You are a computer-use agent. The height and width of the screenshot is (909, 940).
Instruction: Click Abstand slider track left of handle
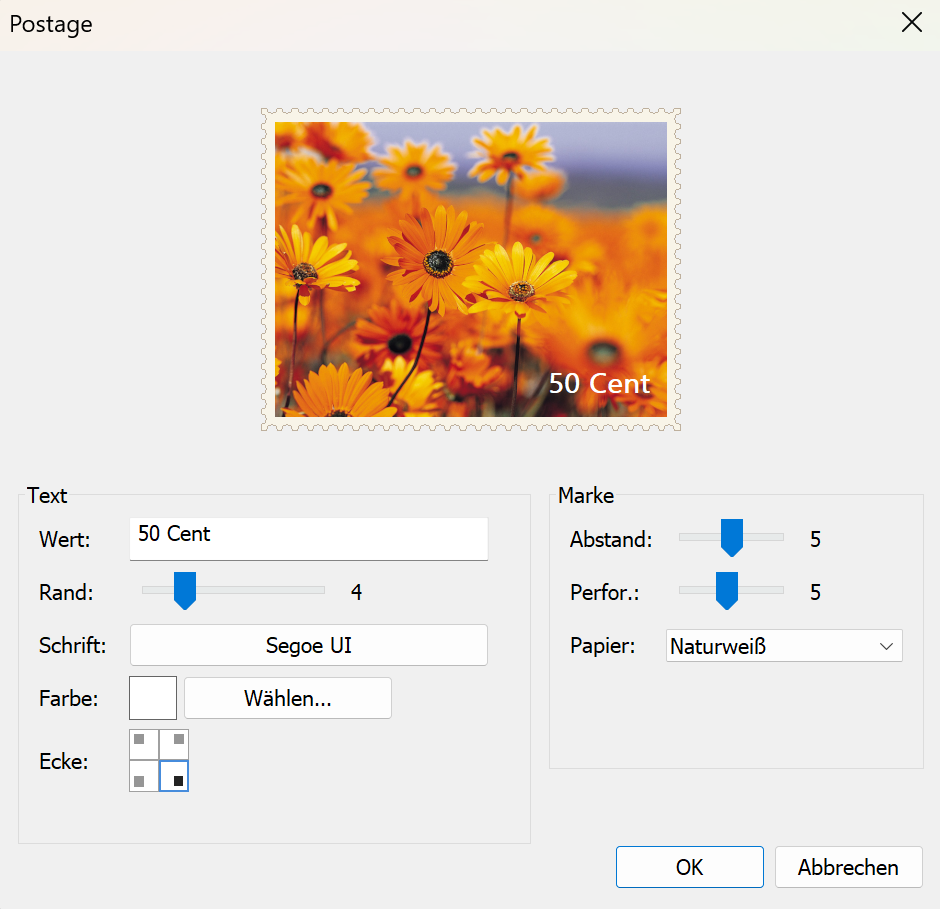[x=697, y=537]
